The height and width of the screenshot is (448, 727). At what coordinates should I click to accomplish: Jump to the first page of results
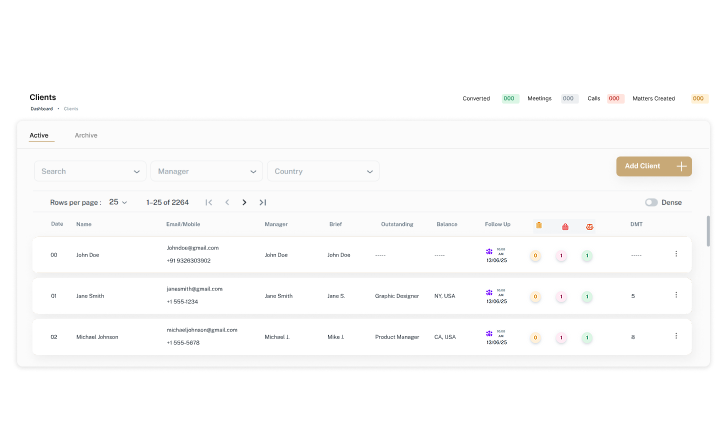209,202
